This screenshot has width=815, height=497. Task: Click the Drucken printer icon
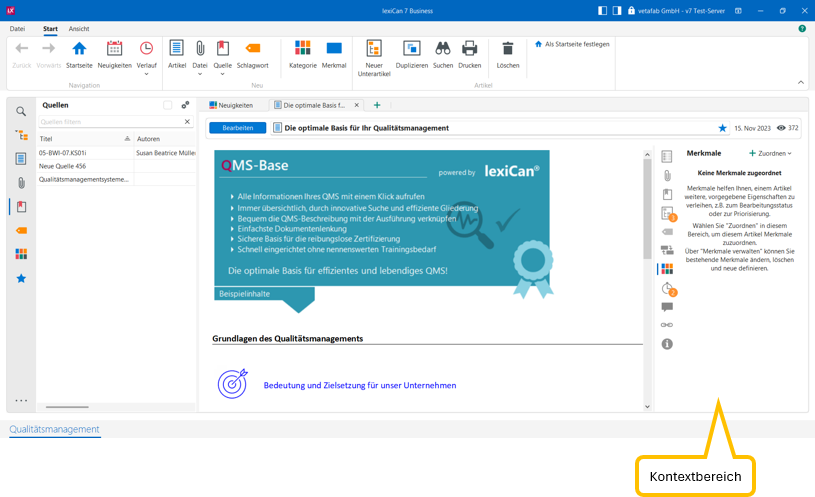[469, 49]
